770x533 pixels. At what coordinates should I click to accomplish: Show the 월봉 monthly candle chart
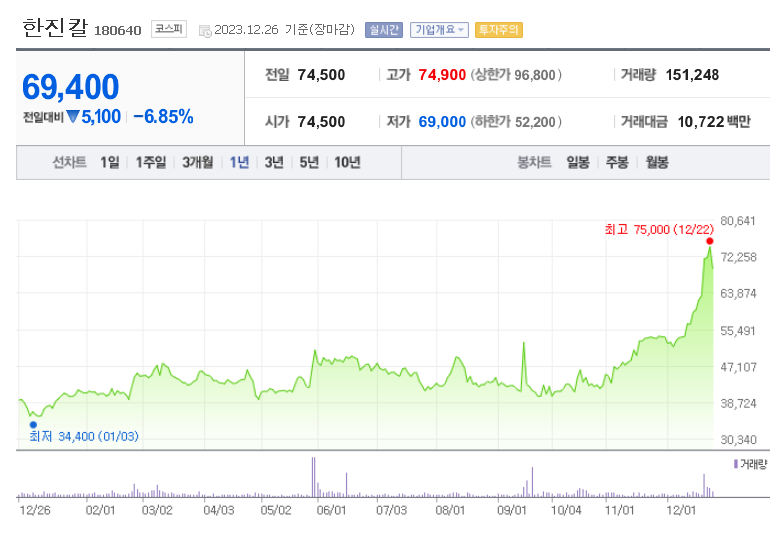[x=657, y=162]
